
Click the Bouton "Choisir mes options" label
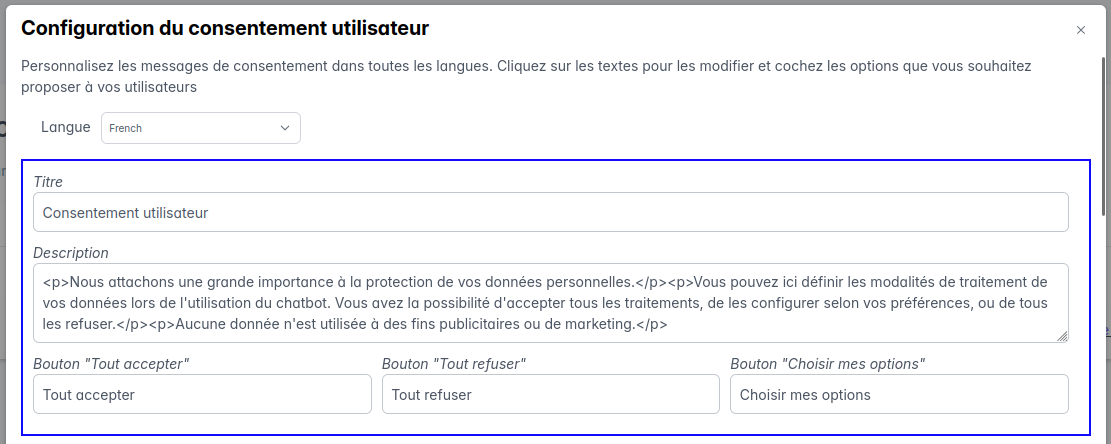(827, 363)
